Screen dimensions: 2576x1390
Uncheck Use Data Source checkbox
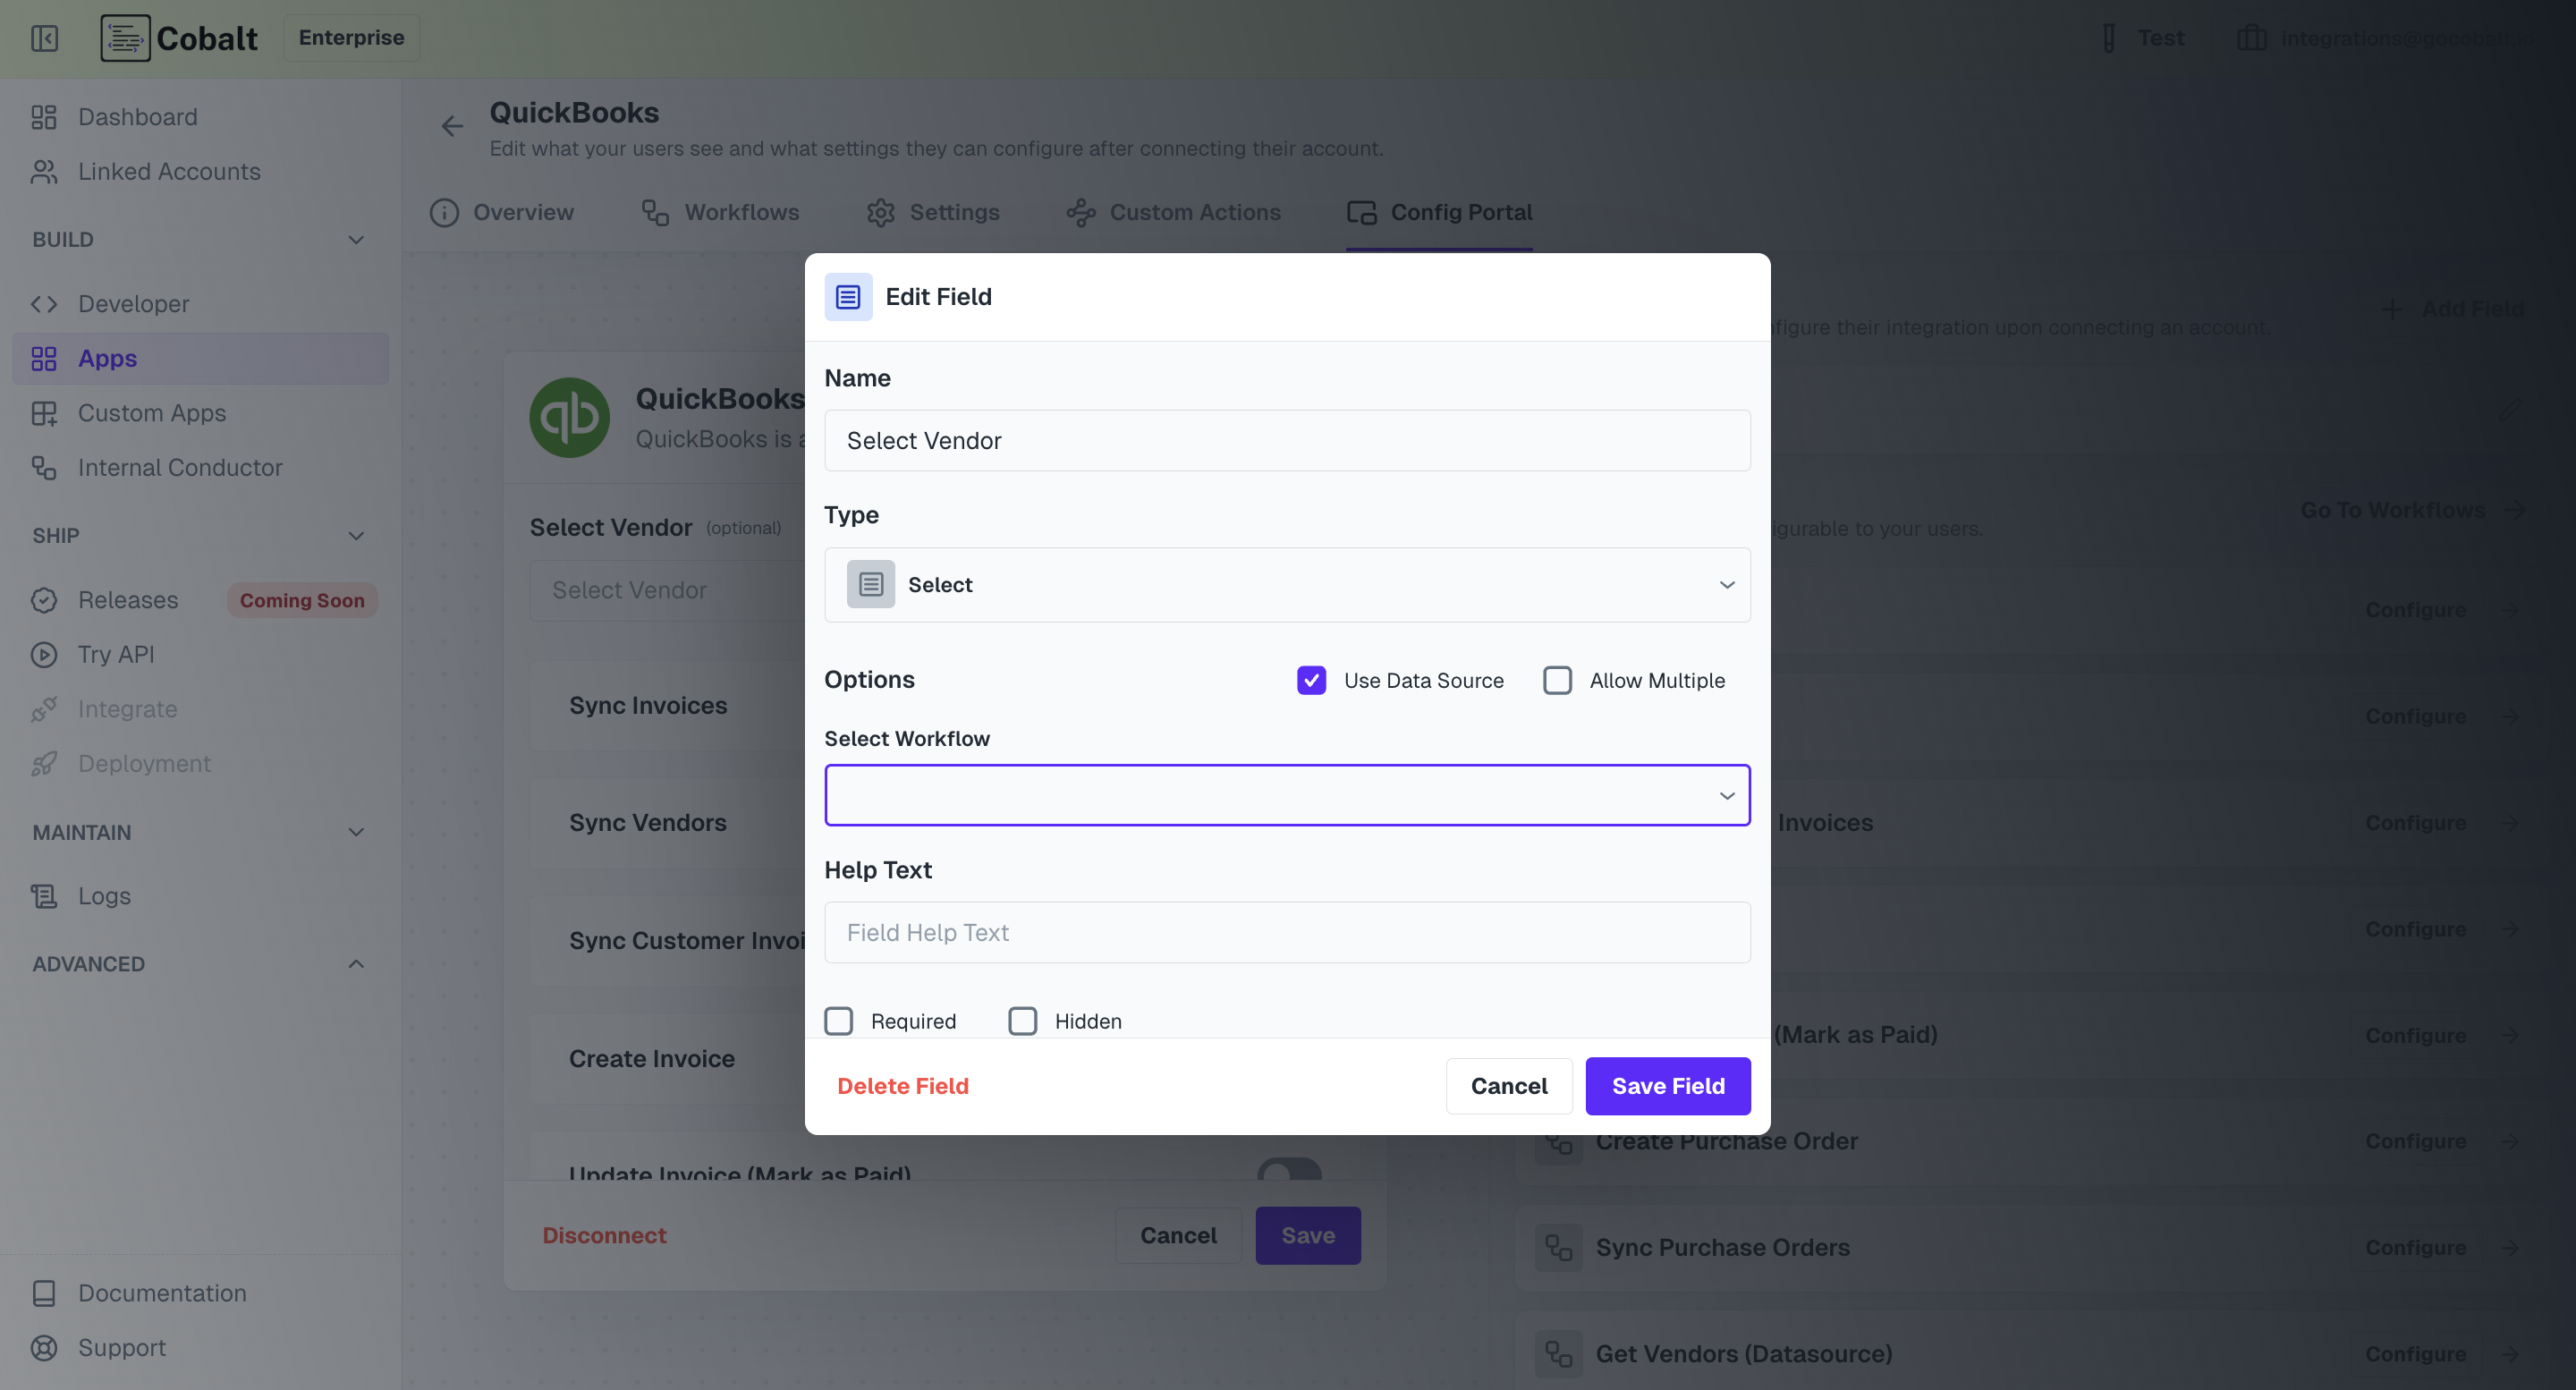tap(1311, 680)
